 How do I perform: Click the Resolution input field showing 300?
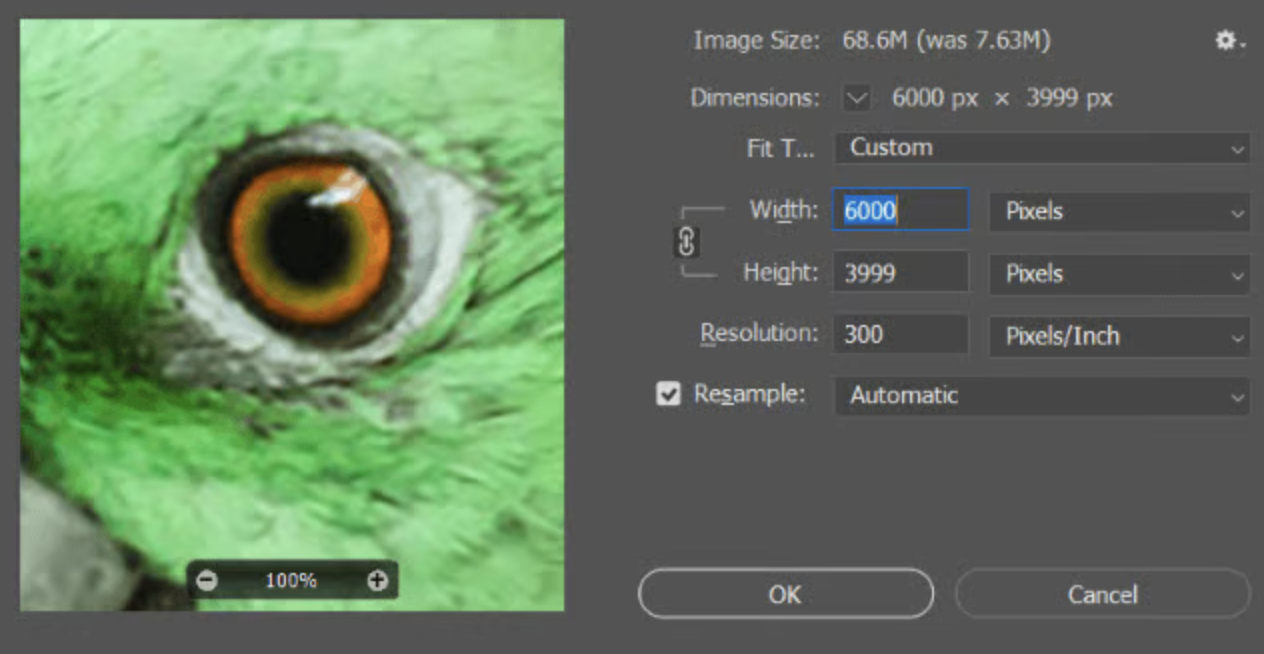[901, 334]
